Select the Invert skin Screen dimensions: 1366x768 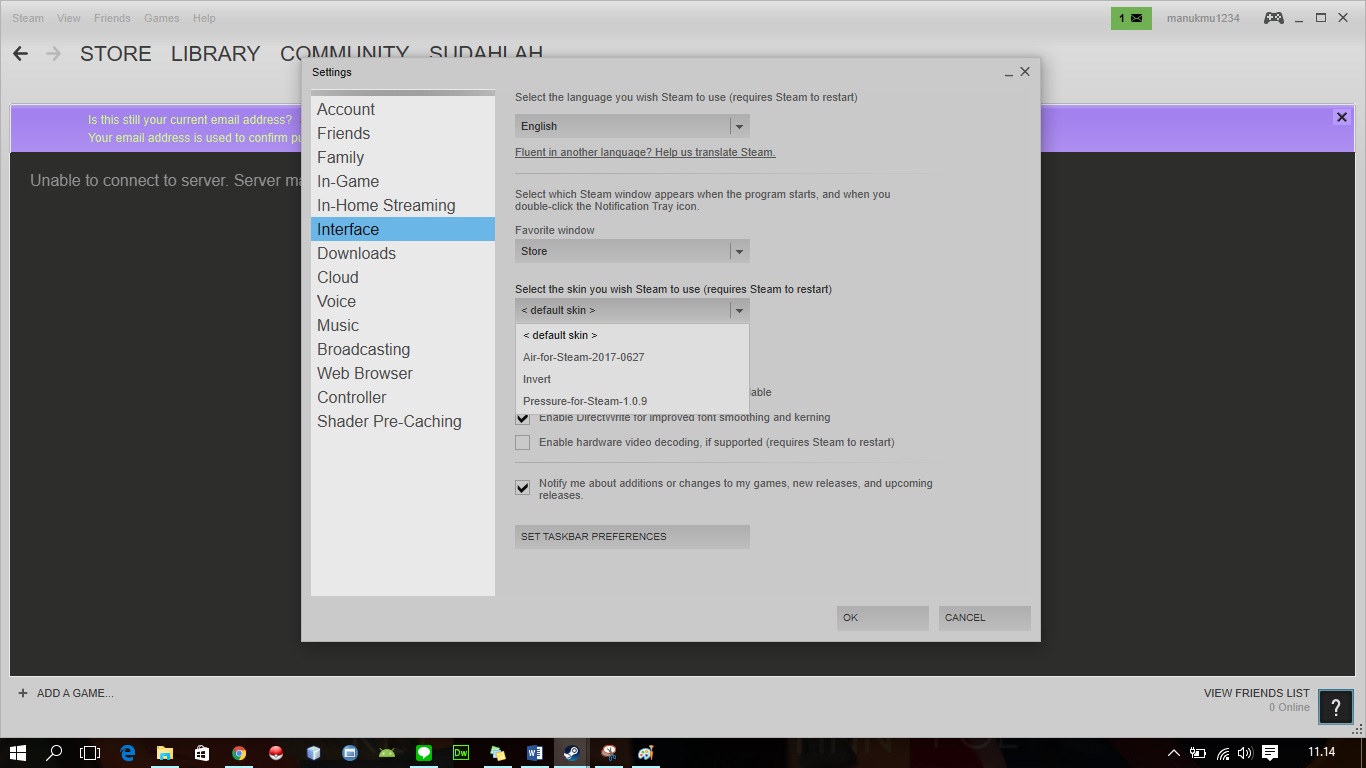(x=632, y=379)
